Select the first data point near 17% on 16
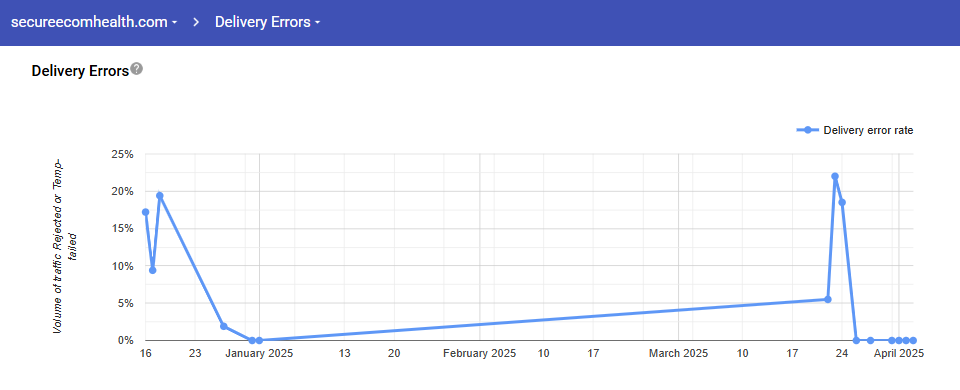The image size is (960, 390). pyautogui.click(x=145, y=212)
